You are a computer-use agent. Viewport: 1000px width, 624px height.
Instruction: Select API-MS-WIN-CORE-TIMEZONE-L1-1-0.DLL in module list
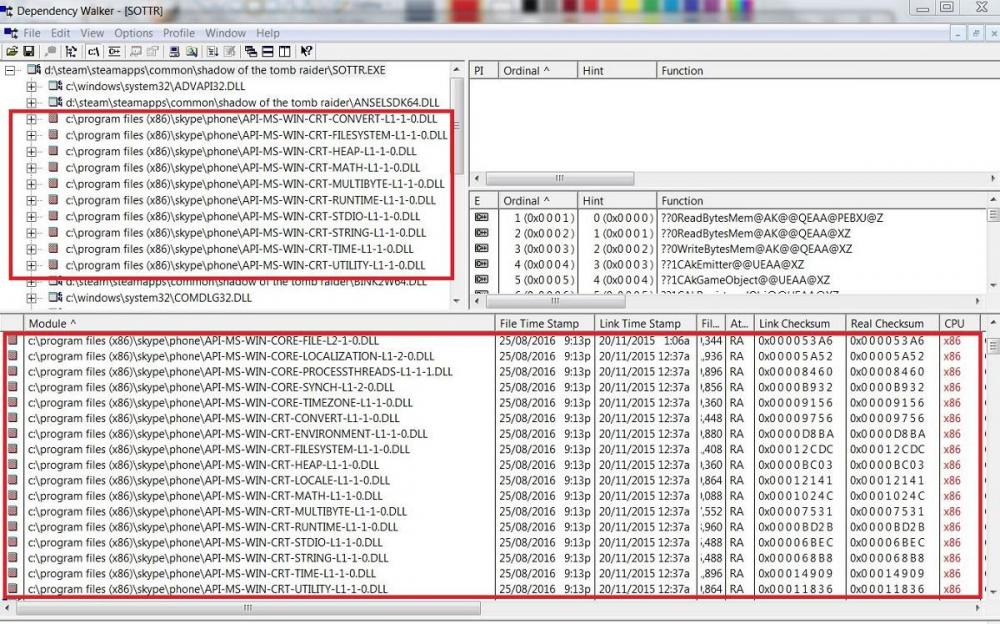pyautogui.click(x=220, y=403)
